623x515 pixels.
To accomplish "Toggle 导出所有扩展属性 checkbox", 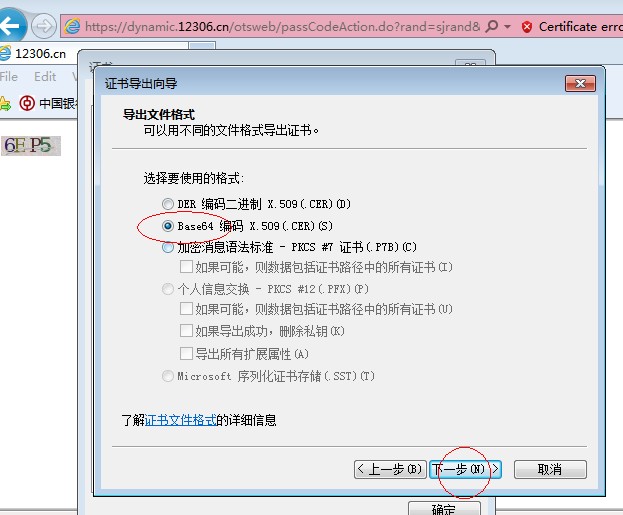I will point(186,353).
